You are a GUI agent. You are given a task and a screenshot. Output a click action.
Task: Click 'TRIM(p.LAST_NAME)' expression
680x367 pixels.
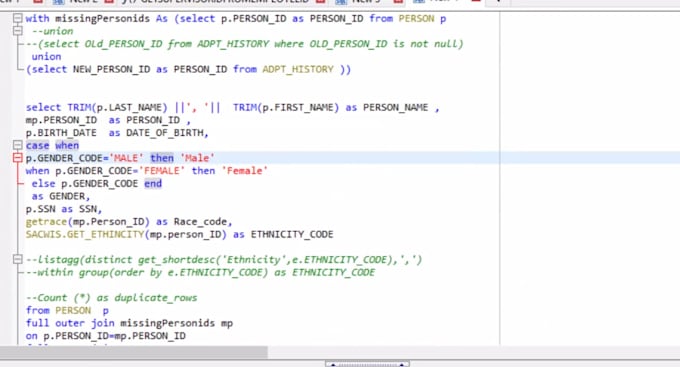coord(117,107)
